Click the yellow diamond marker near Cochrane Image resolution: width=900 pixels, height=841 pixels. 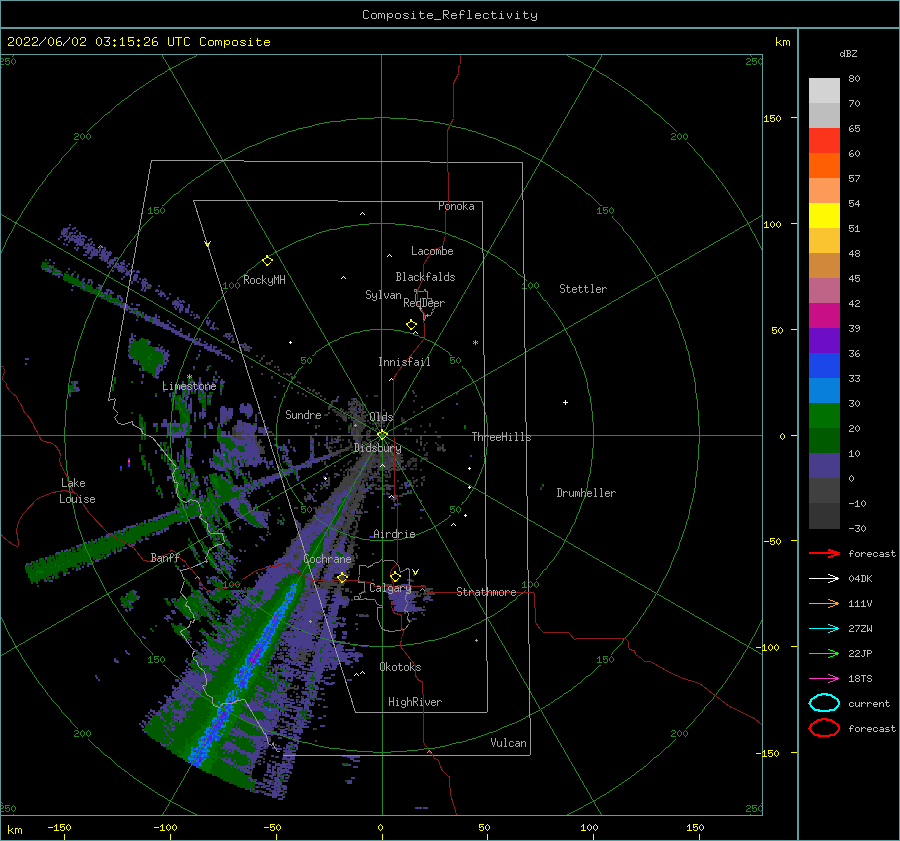coord(342,578)
